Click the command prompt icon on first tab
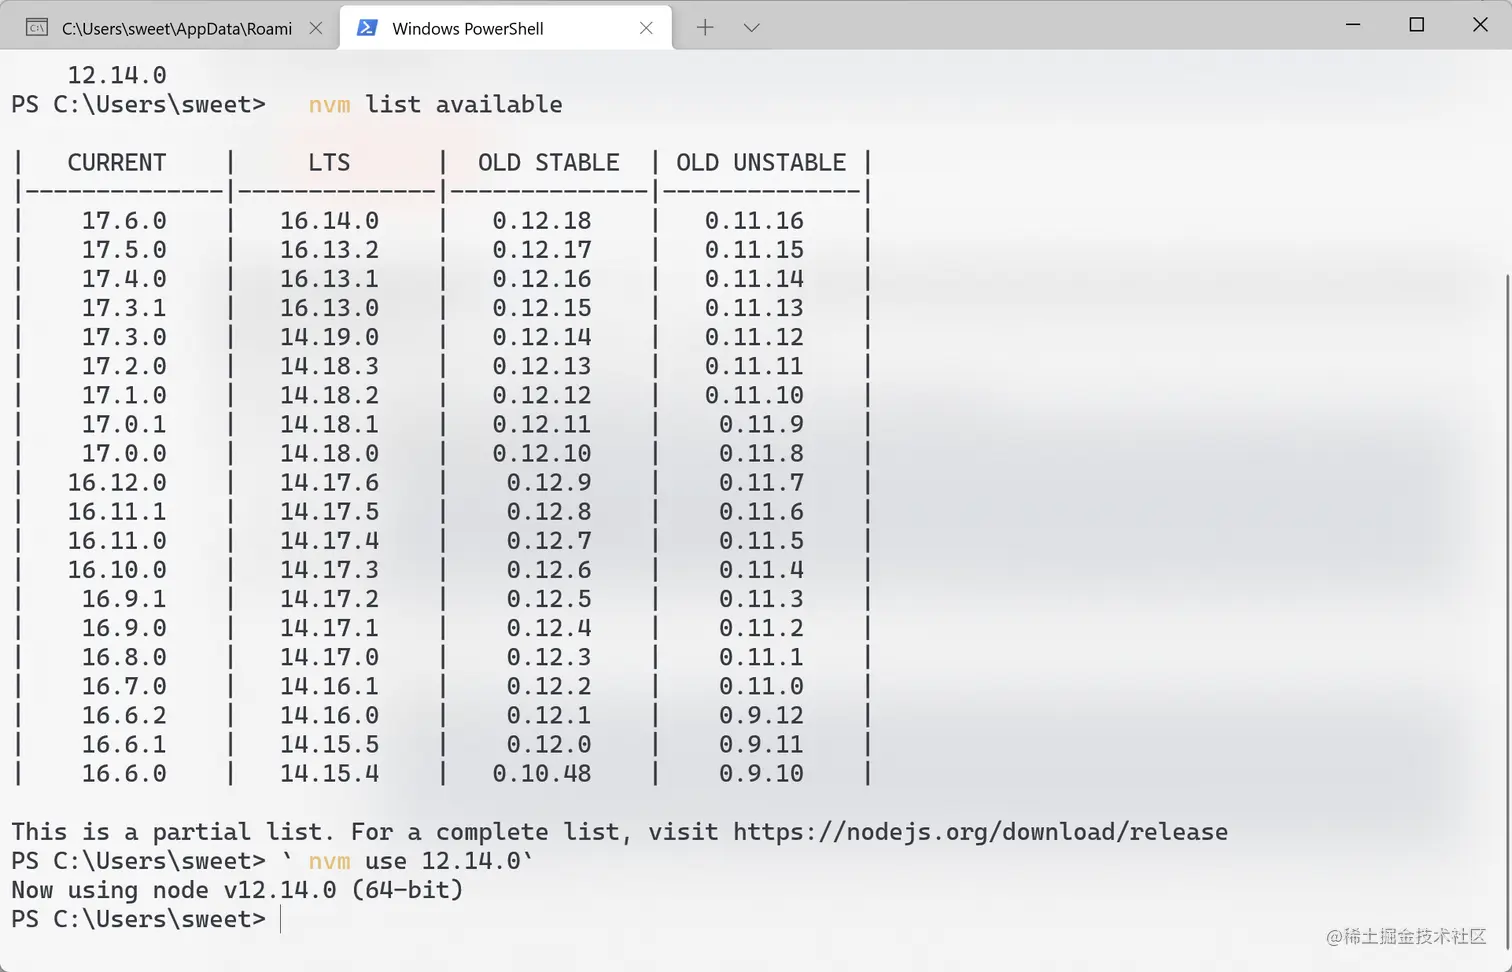The image size is (1512, 972). (37, 28)
